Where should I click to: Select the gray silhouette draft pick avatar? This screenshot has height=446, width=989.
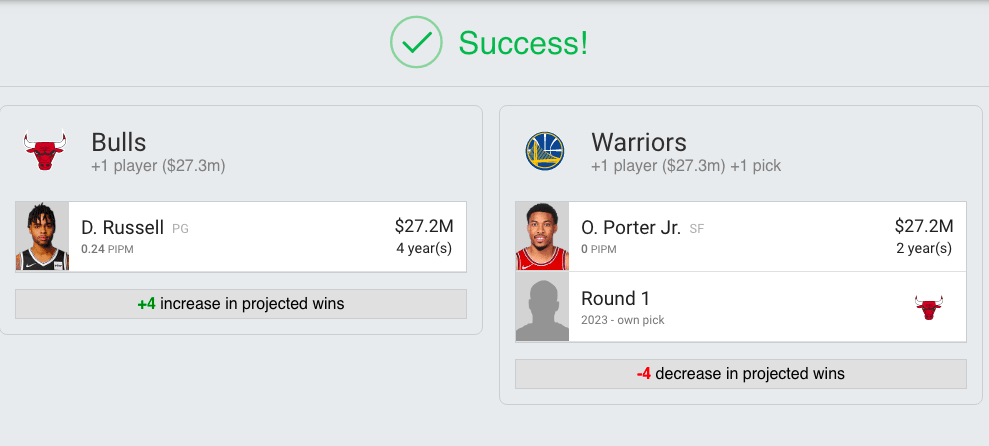pyautogui.click(x=542, y=307)
